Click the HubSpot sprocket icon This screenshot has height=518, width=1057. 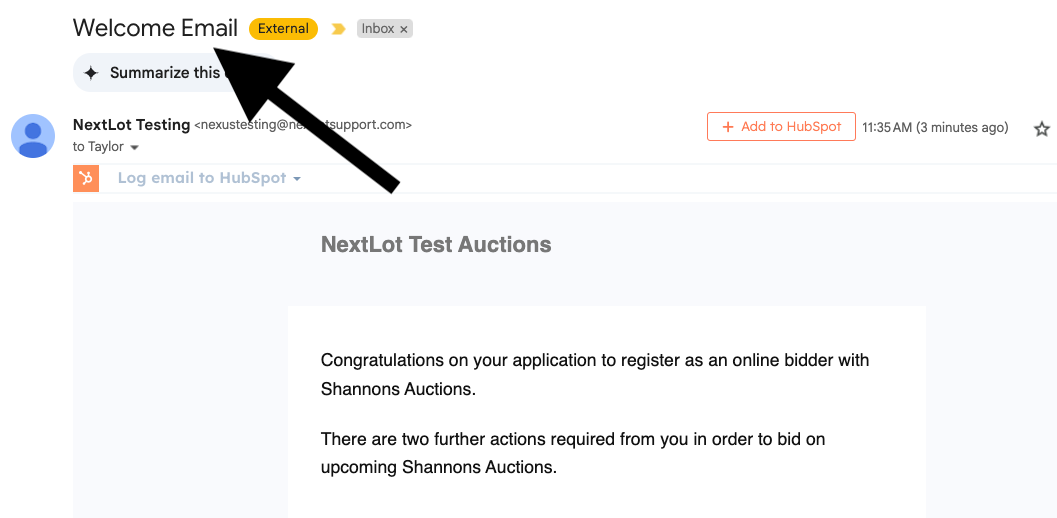point(86,178)
